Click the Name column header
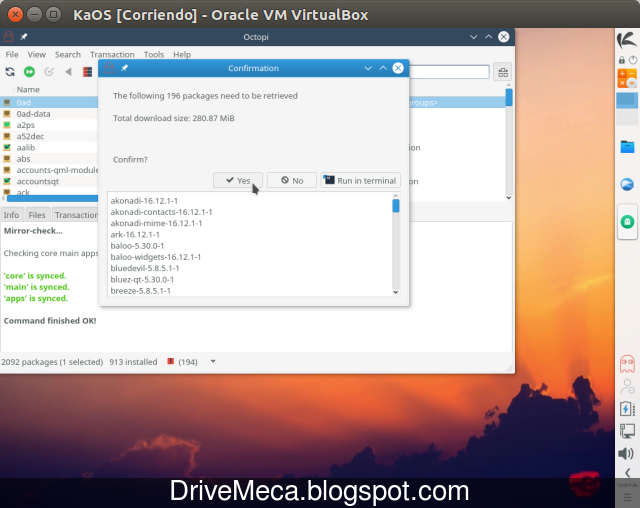Viewport: 640px width, 508px height. 28,89
